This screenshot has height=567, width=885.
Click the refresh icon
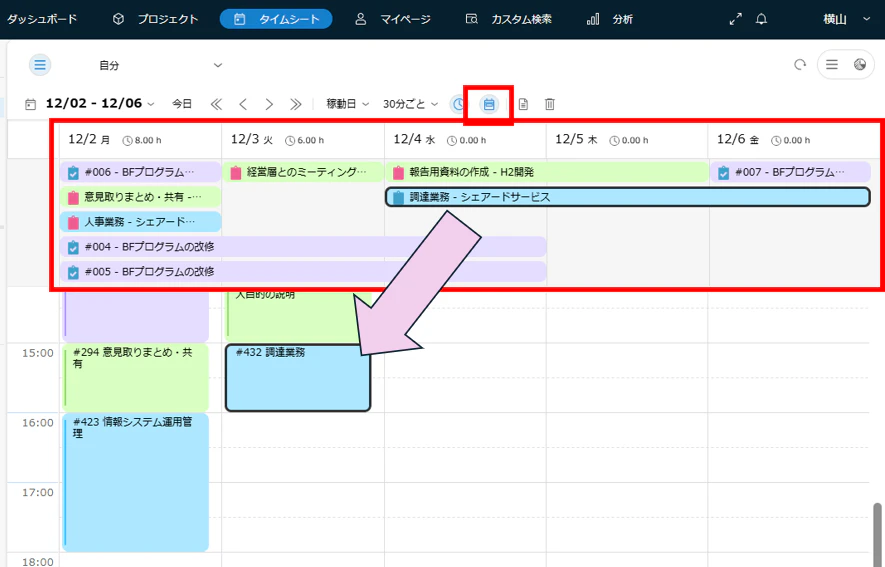pos(800,65)
